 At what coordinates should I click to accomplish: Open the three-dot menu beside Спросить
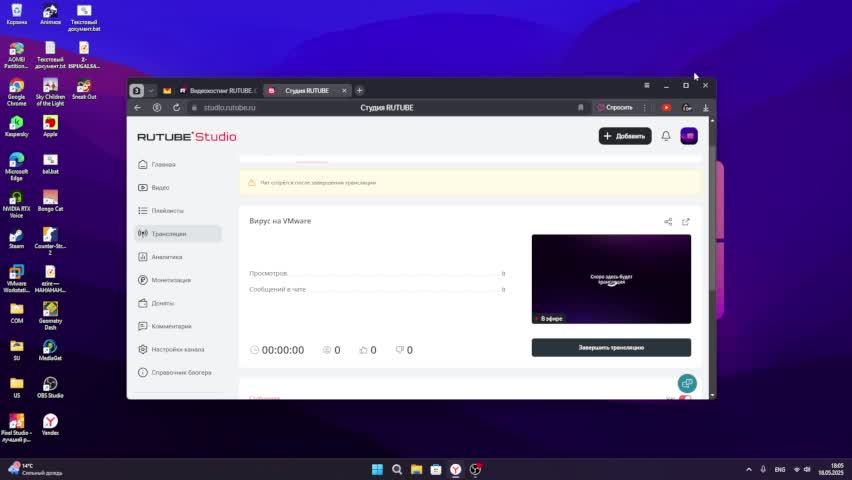(x=645, y=108)
